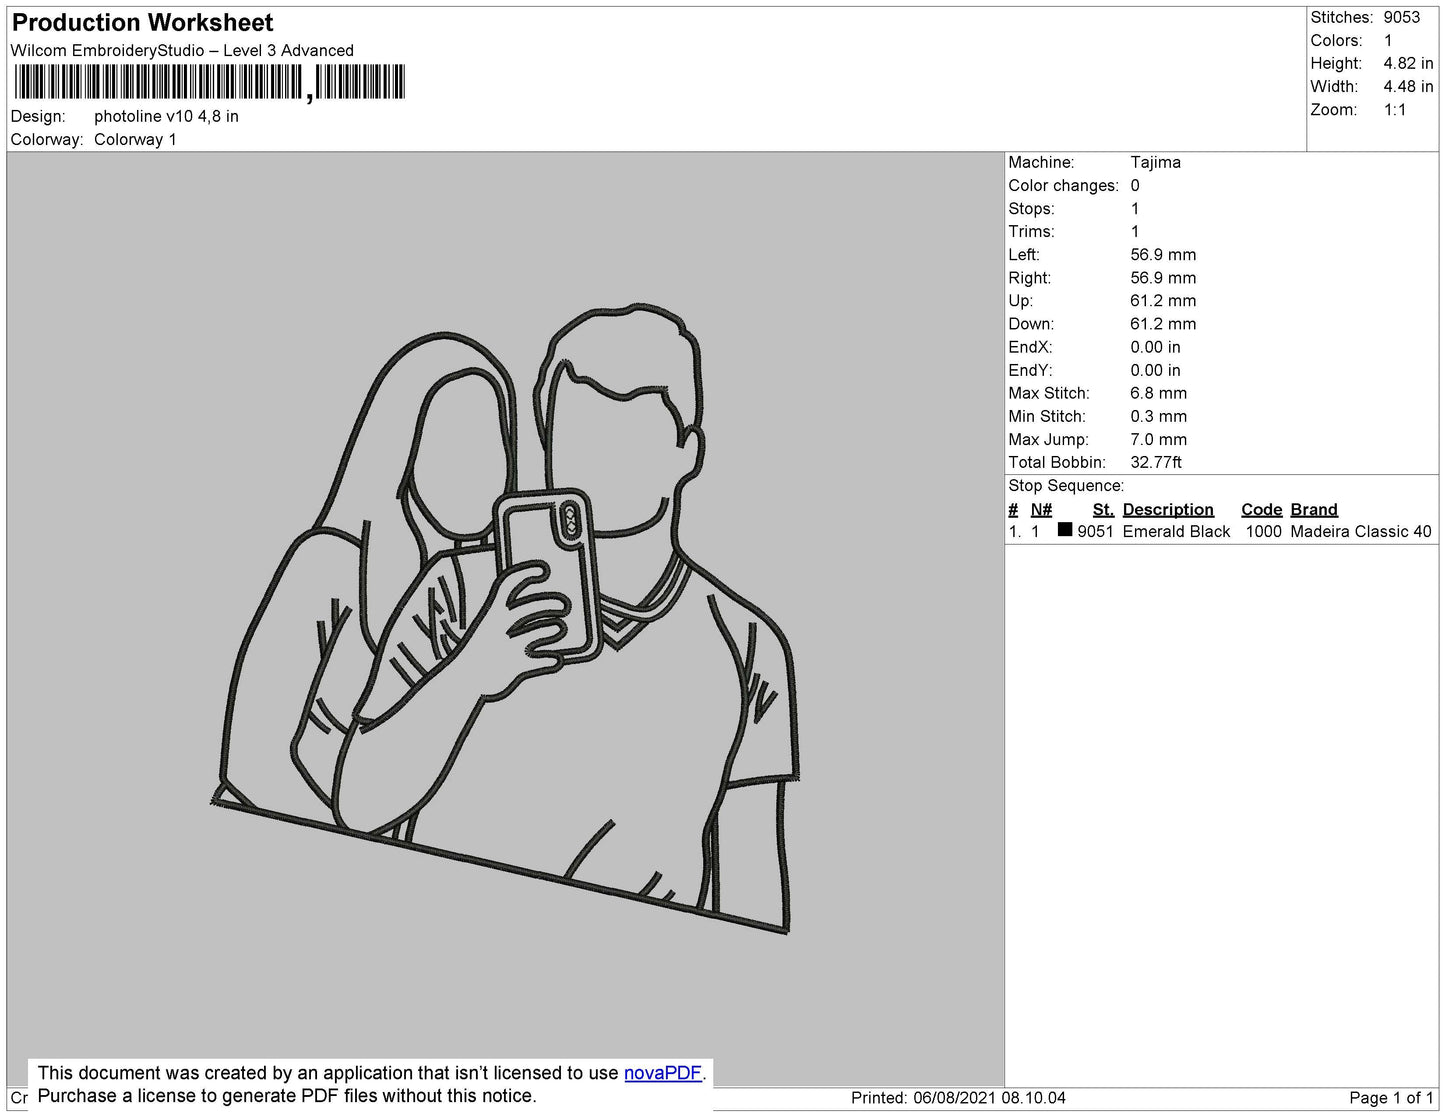This screenshot has height=1117, width=1445.
Task: Click the Right value '56.9 mm'
Action: (1163, 278)
